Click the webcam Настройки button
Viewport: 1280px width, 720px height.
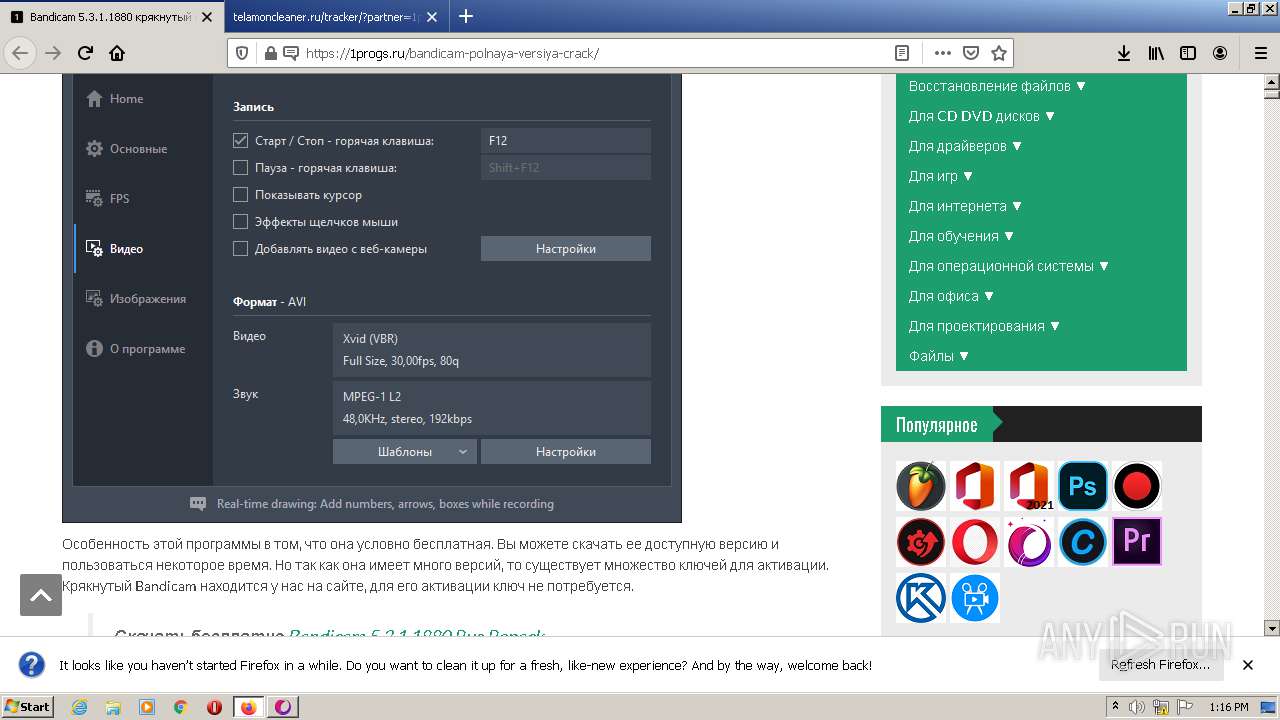[566, 249]
